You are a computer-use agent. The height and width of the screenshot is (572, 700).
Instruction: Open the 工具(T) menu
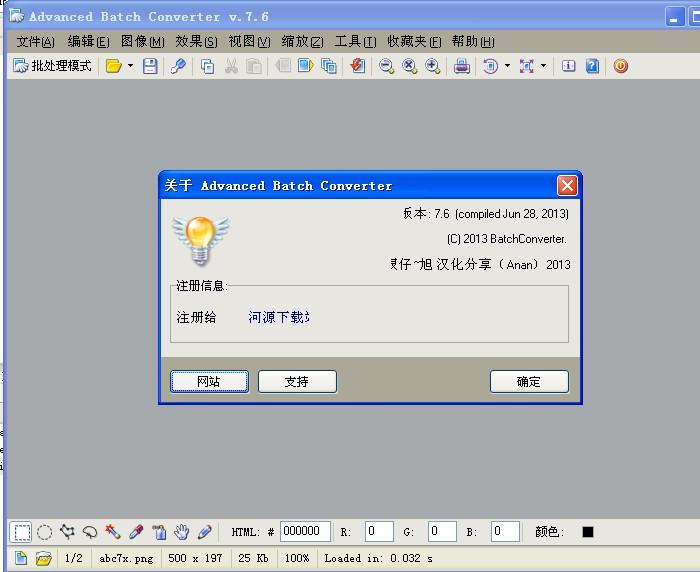click(355, 42)
